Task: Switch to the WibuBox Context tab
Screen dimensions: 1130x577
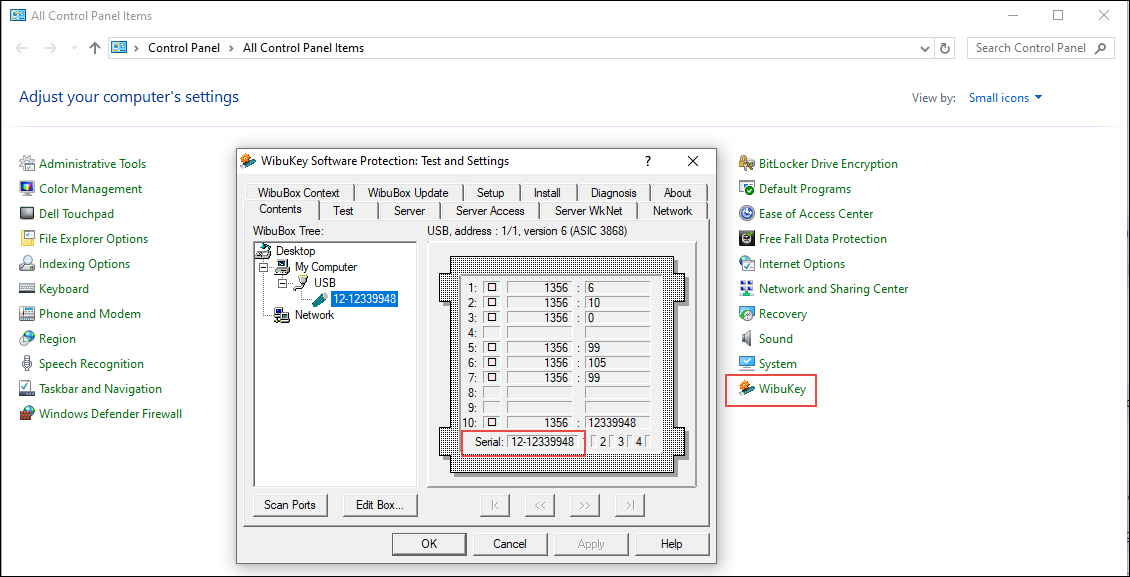Action: pyautogui.click(x=298, y=193)
